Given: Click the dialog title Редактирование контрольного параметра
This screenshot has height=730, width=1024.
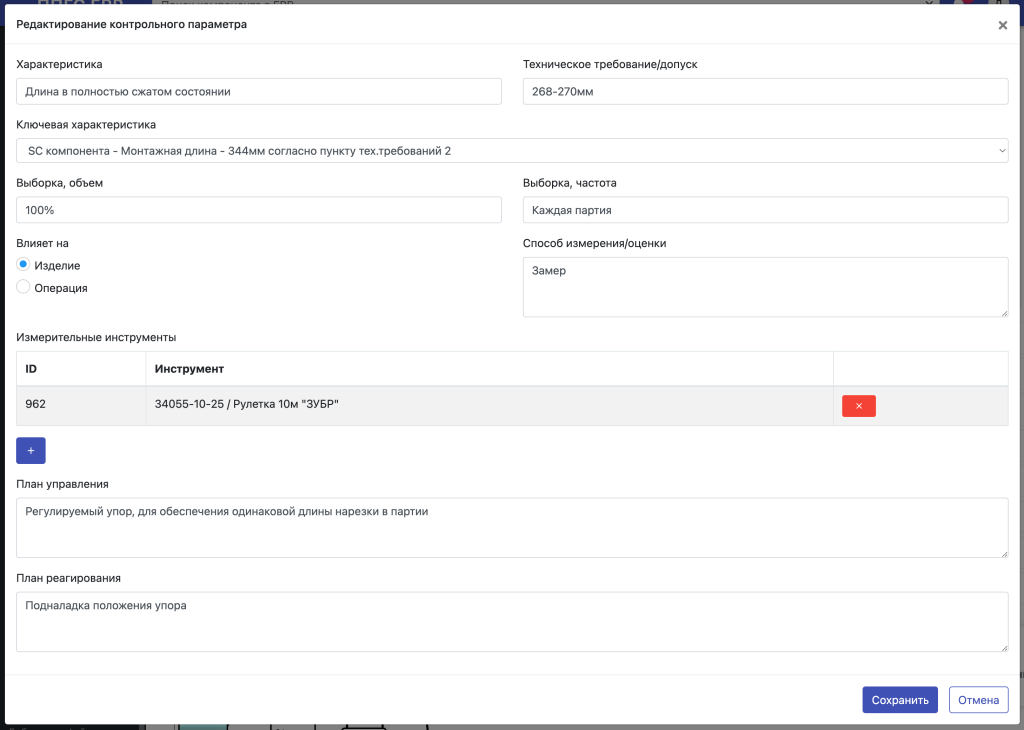Looking at the screenshot, I should 131,25.
